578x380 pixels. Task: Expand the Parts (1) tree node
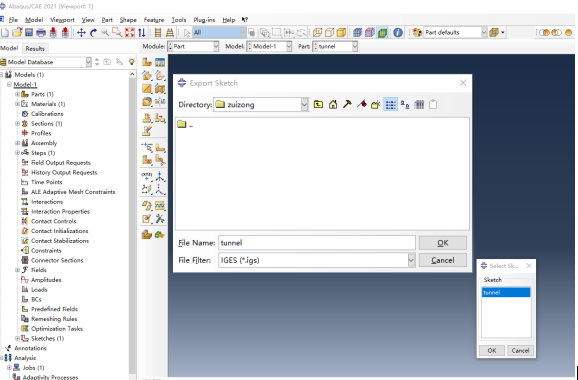click(17, 94)
